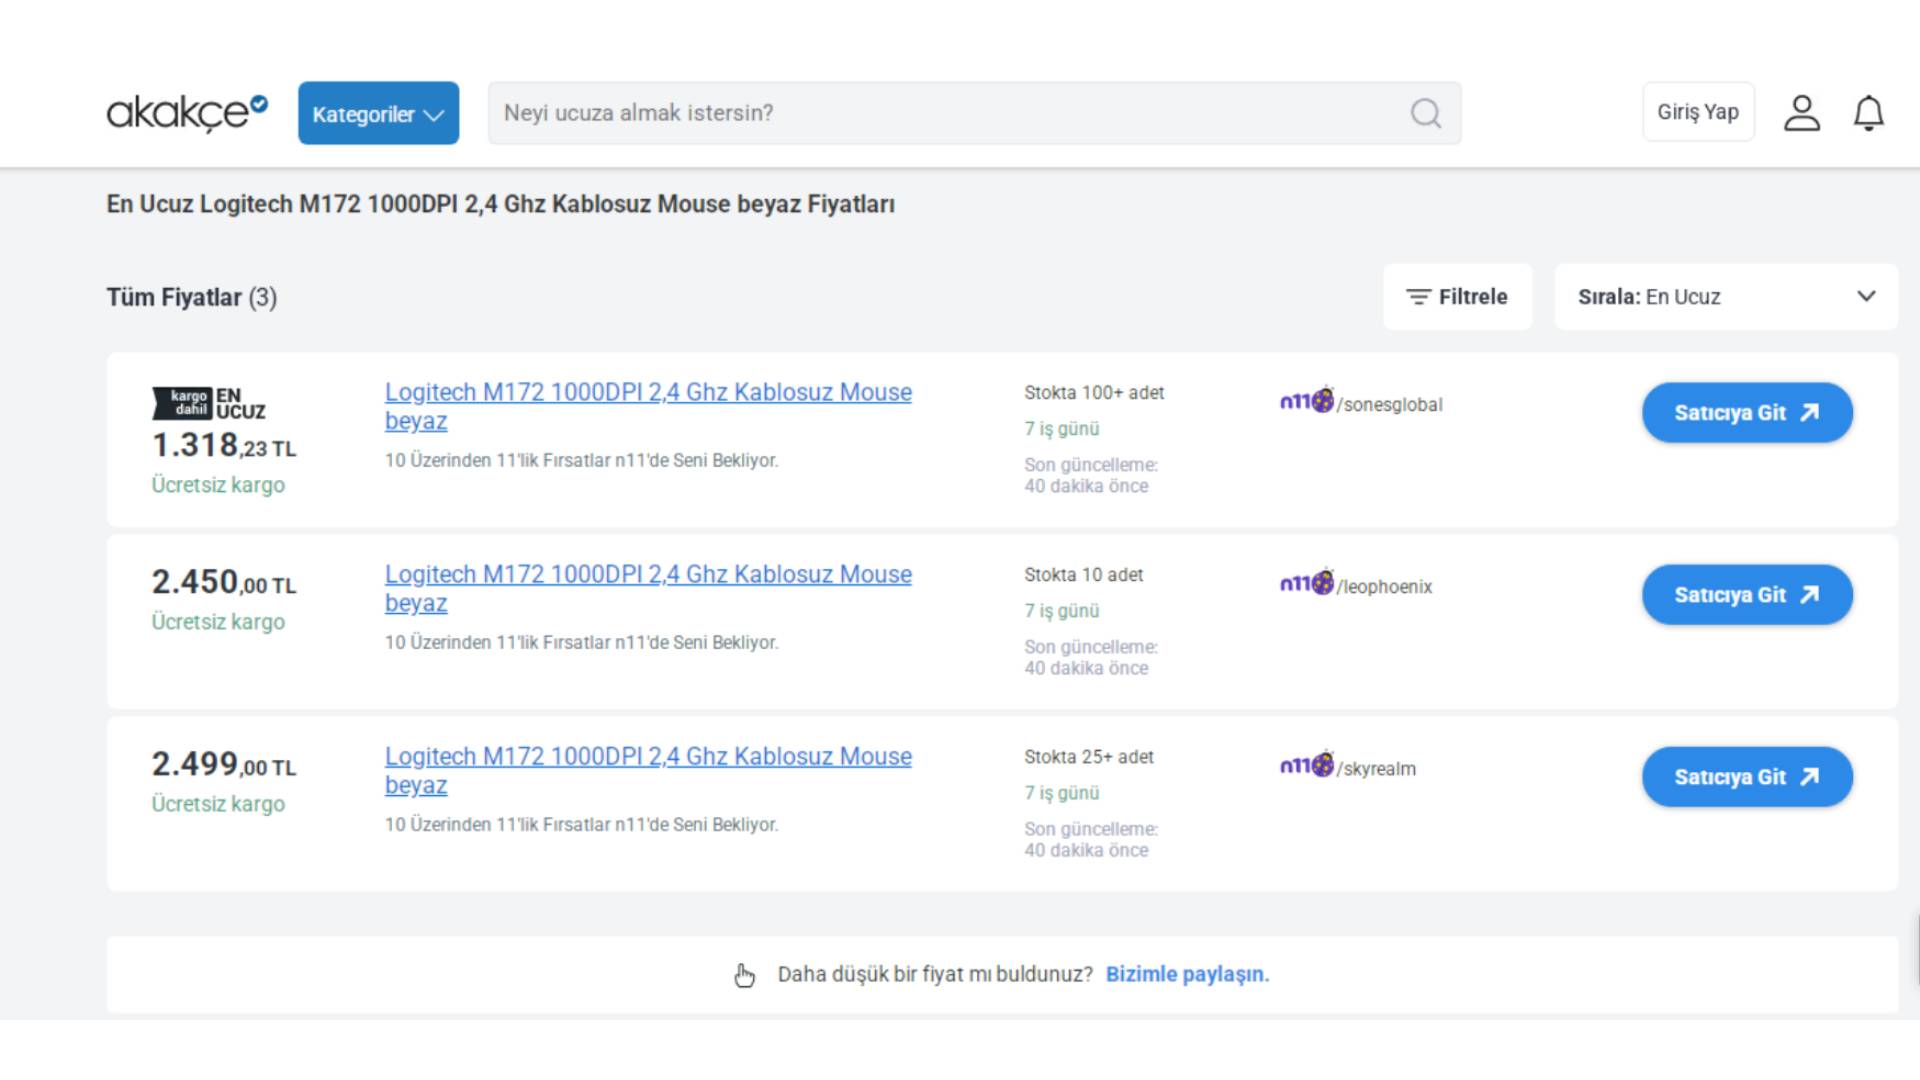Image resolution: width=1920 pixels, height=1080 pixels.
Task: Open the Logitech M172 link priced 1.318,23 TL
Action: pyautogui.click(x=648, y=406)
